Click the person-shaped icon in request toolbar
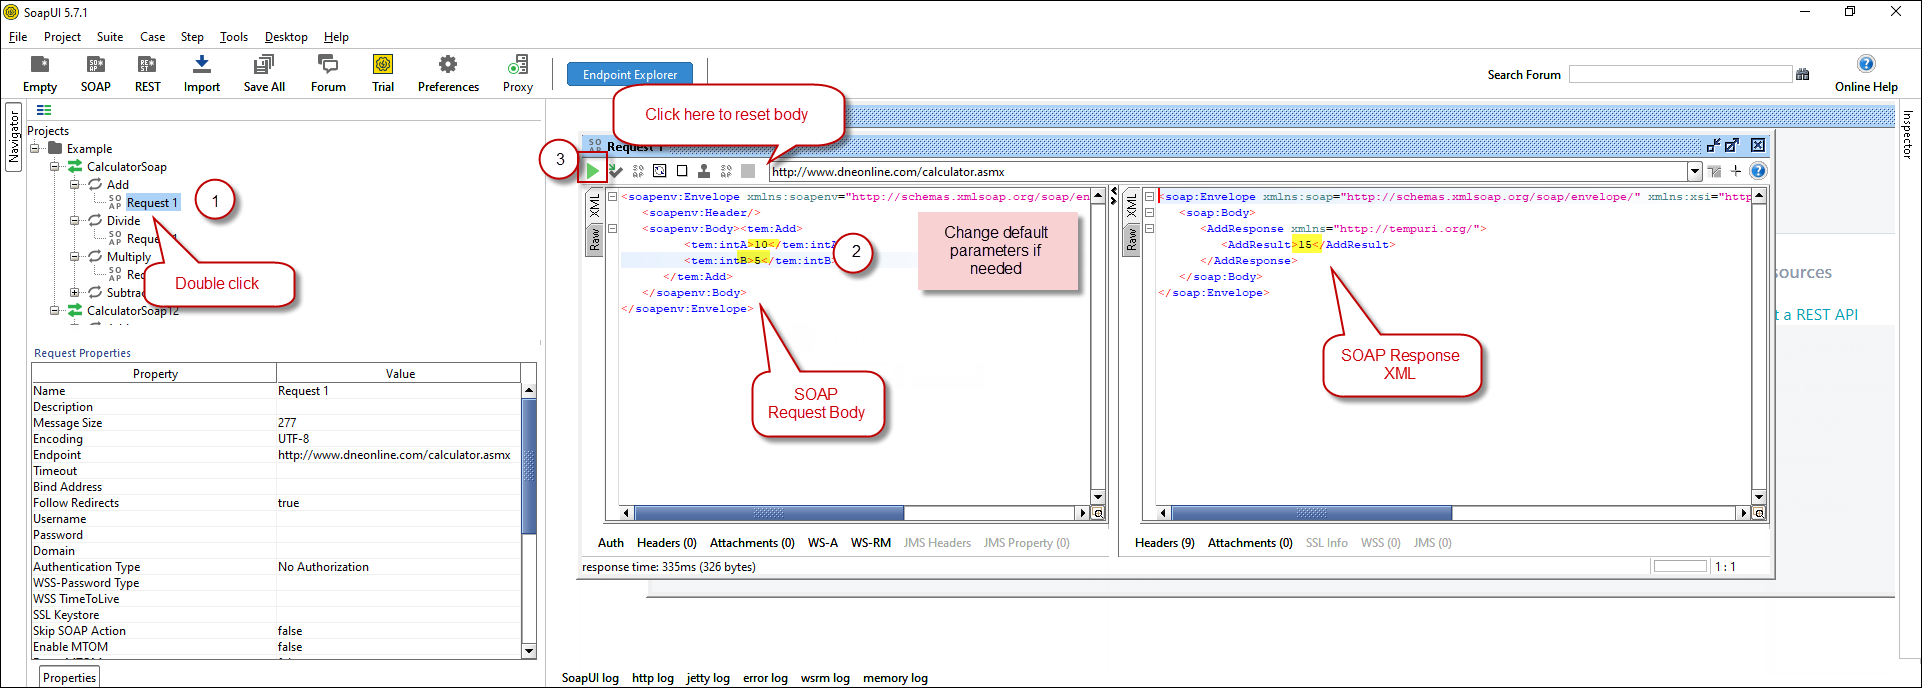Screen dimensions: 1922x688 point(704,171)
